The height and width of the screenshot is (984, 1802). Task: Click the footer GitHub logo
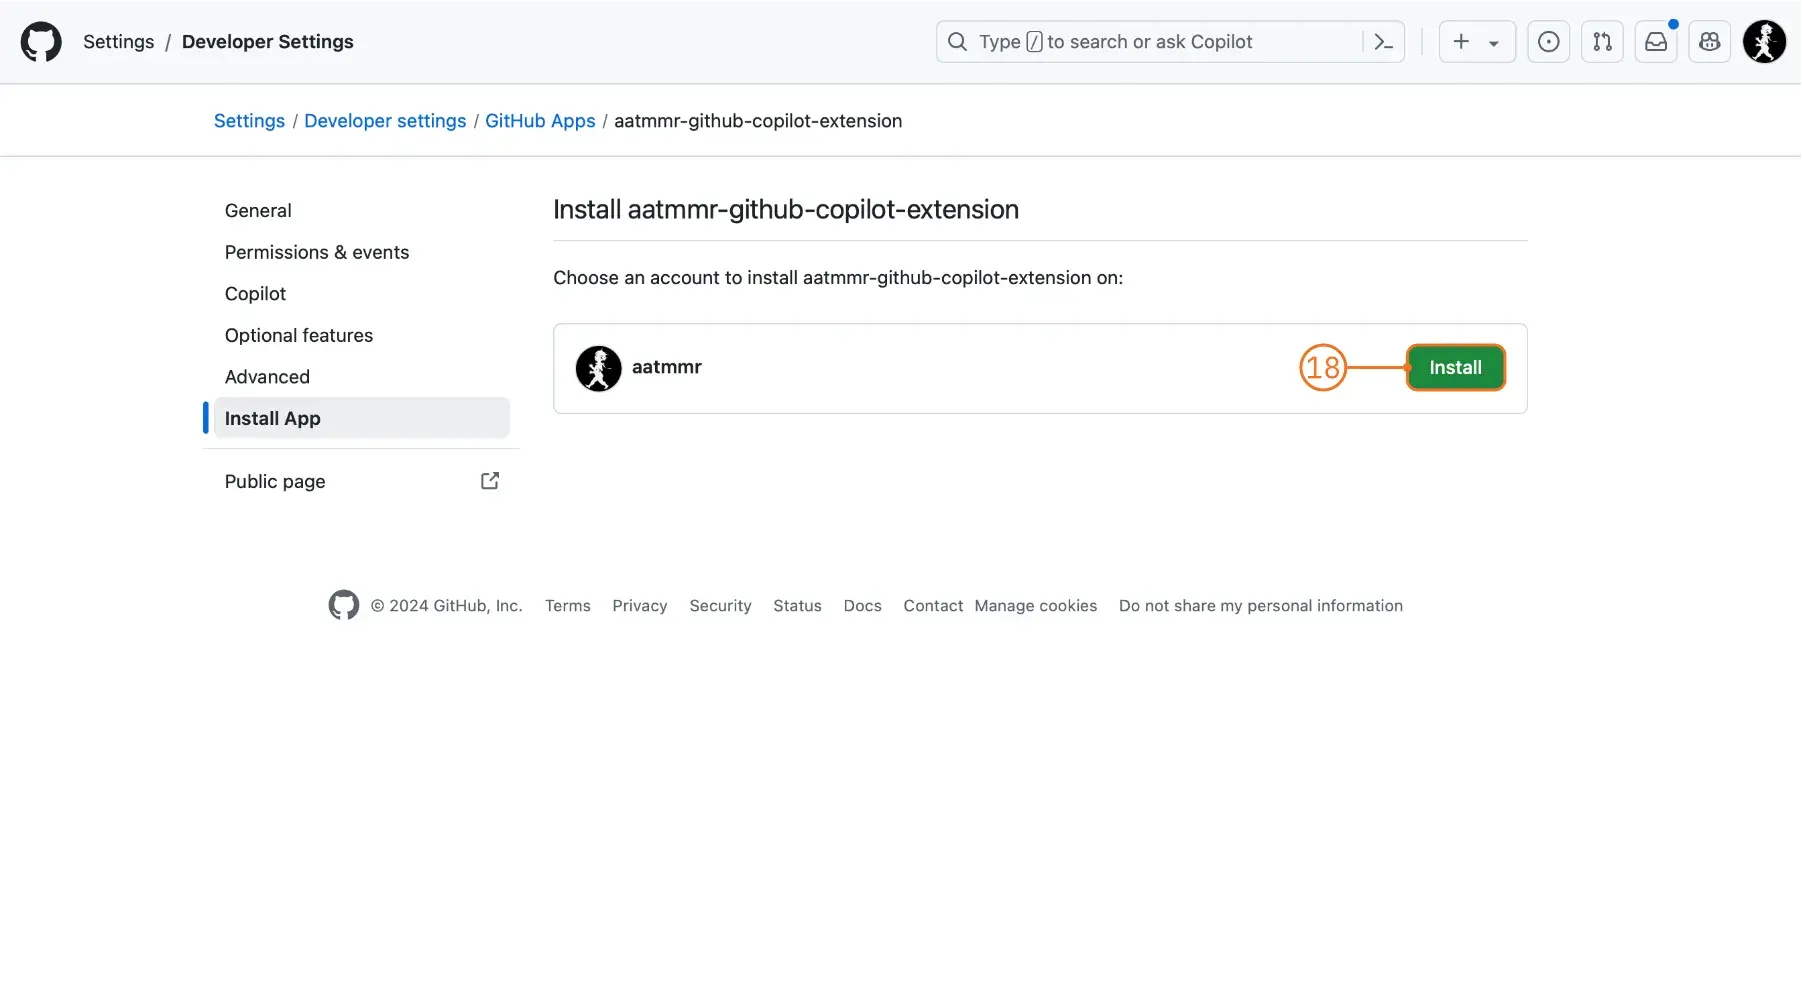pos(344,605)
